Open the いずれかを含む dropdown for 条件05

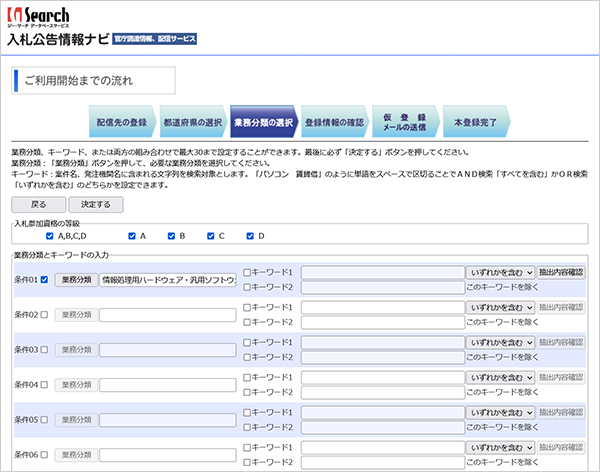500,413
